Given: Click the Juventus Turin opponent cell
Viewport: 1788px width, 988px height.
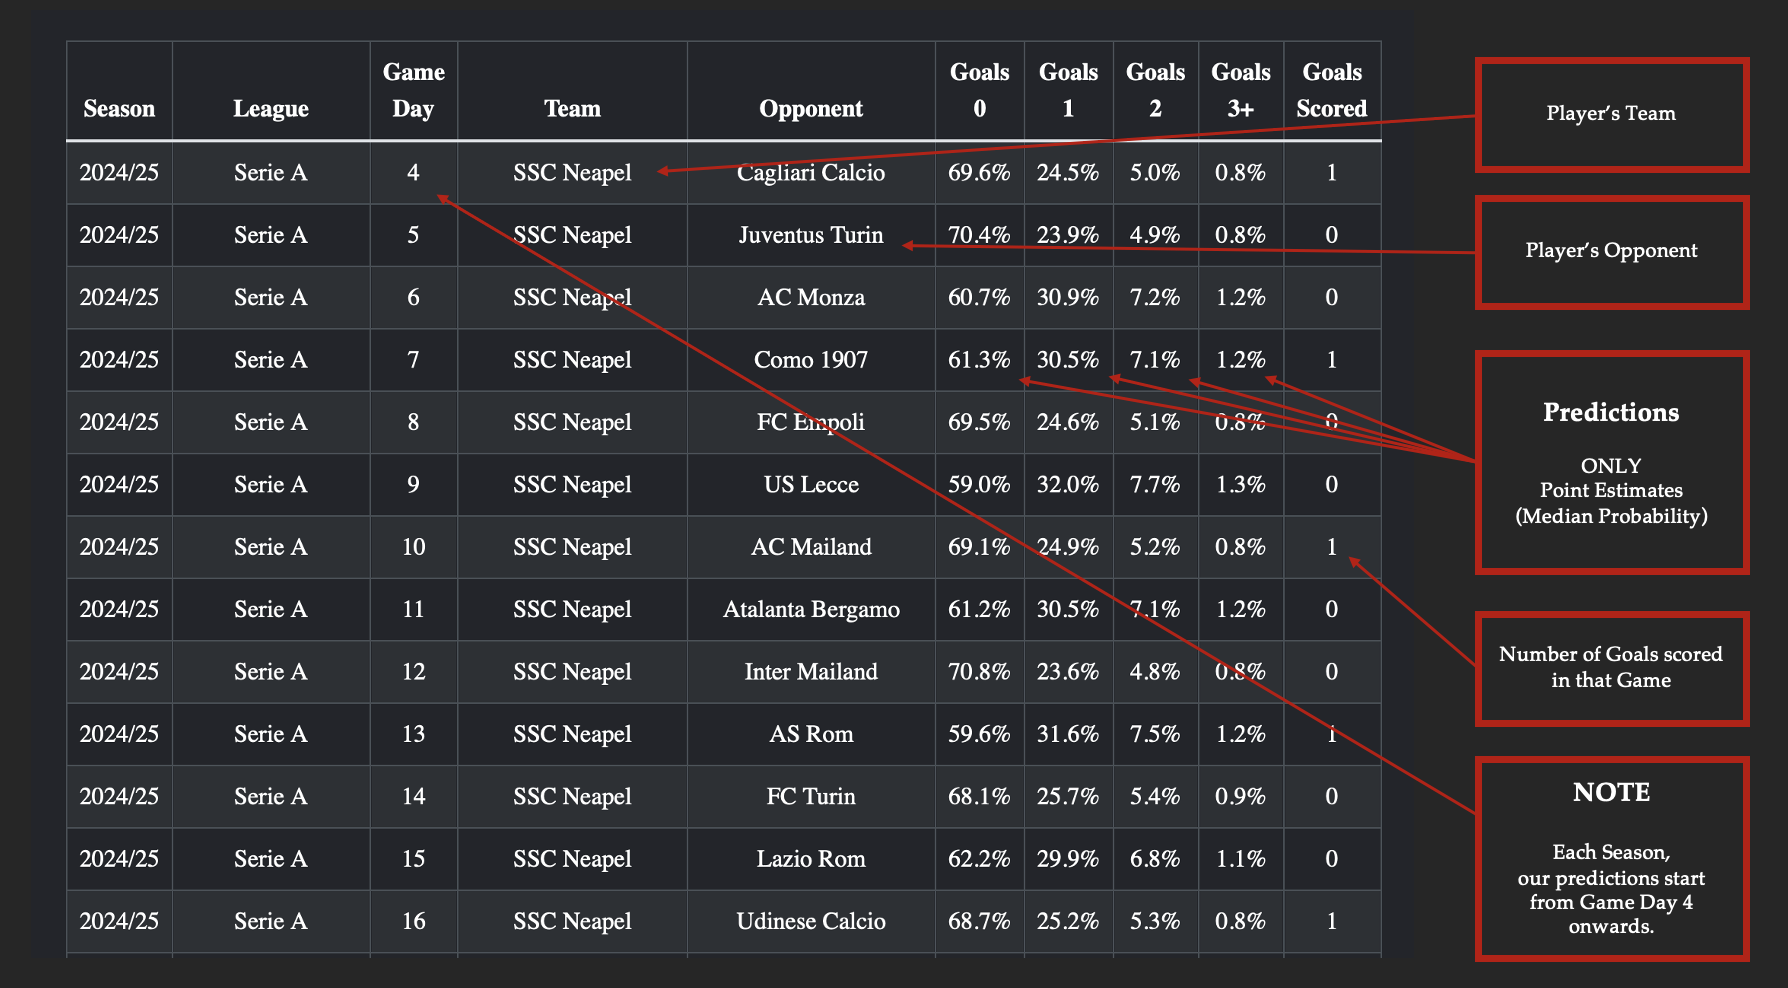Looking at the screenshot, I should 810,235.
